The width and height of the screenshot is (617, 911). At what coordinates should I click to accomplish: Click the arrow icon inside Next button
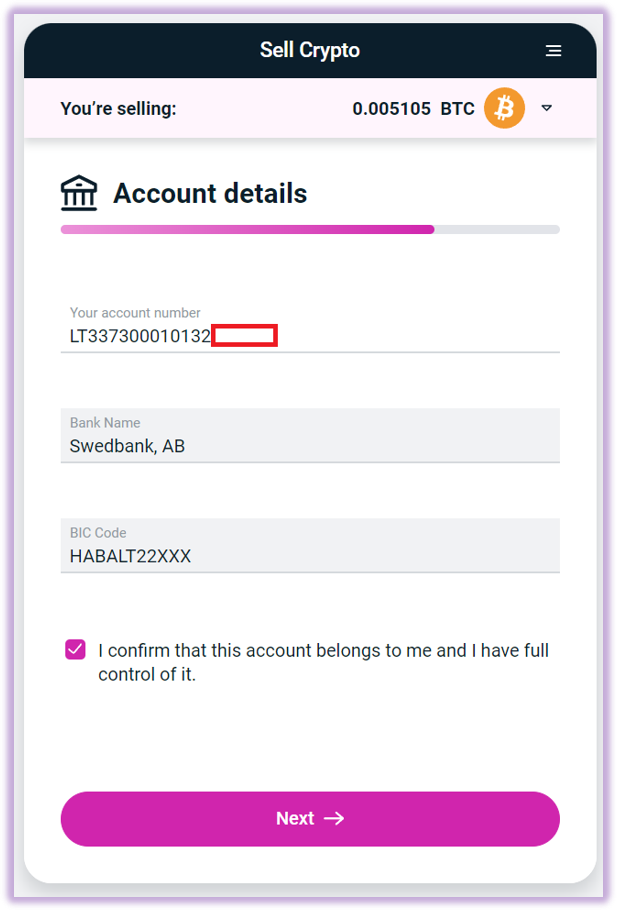(334, 818)
